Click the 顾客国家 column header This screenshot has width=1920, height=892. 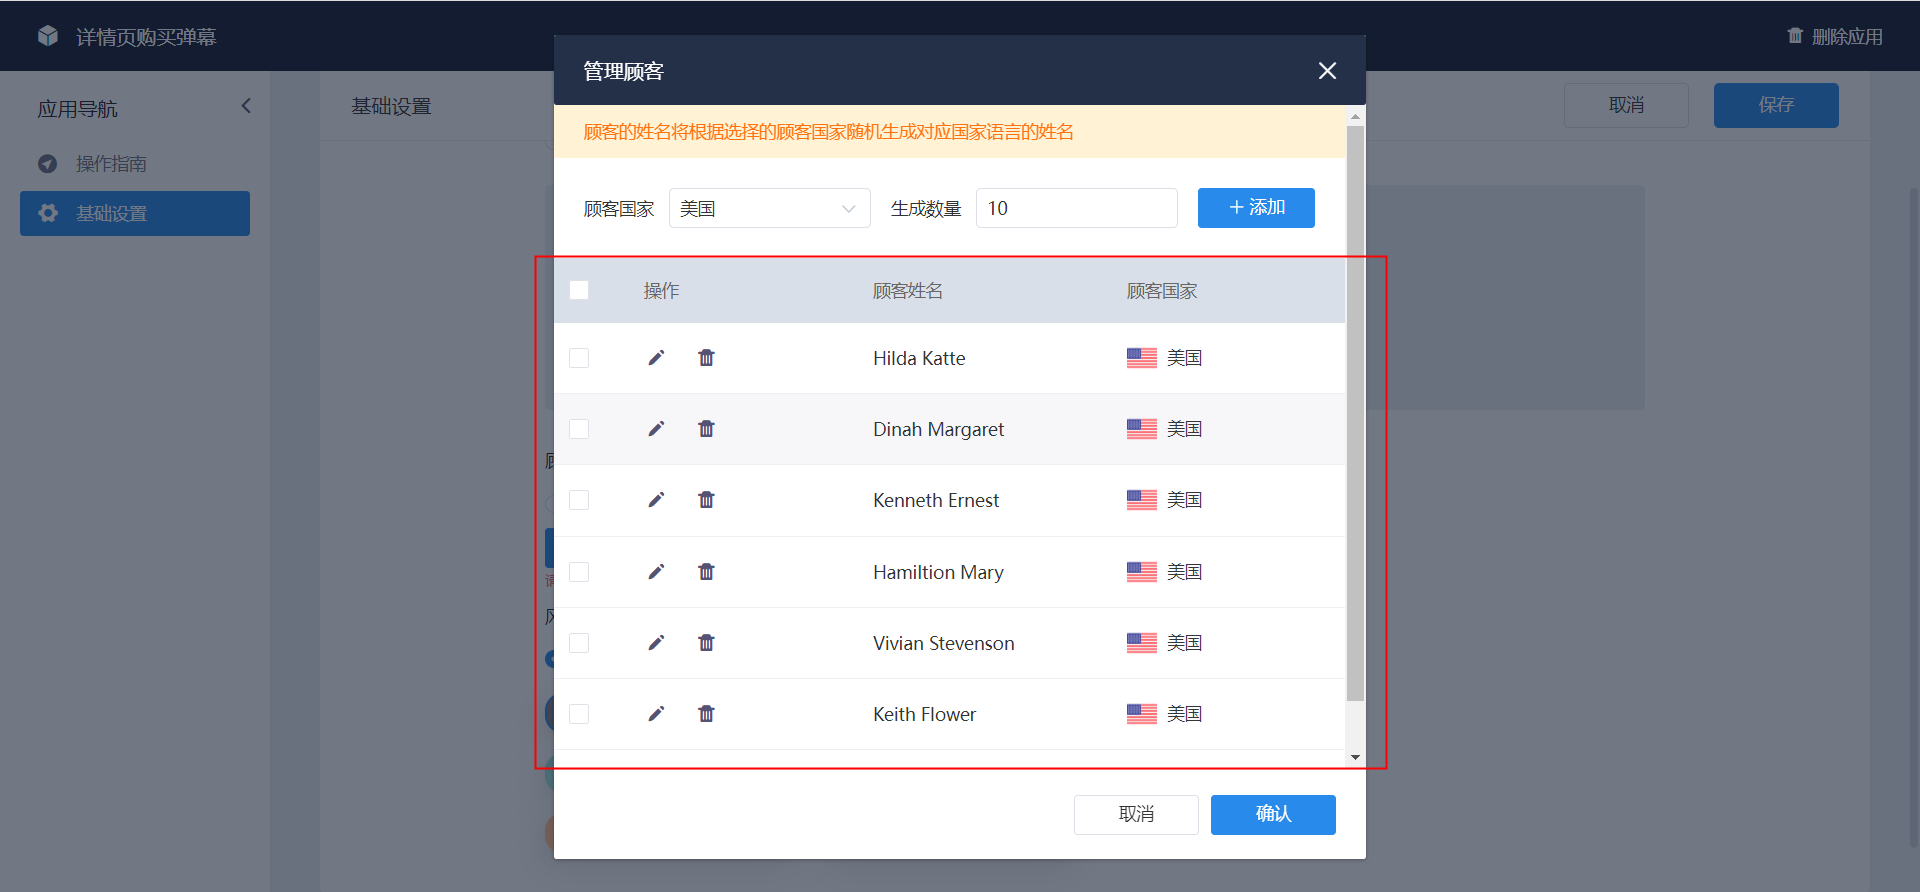coord(1162,291)
